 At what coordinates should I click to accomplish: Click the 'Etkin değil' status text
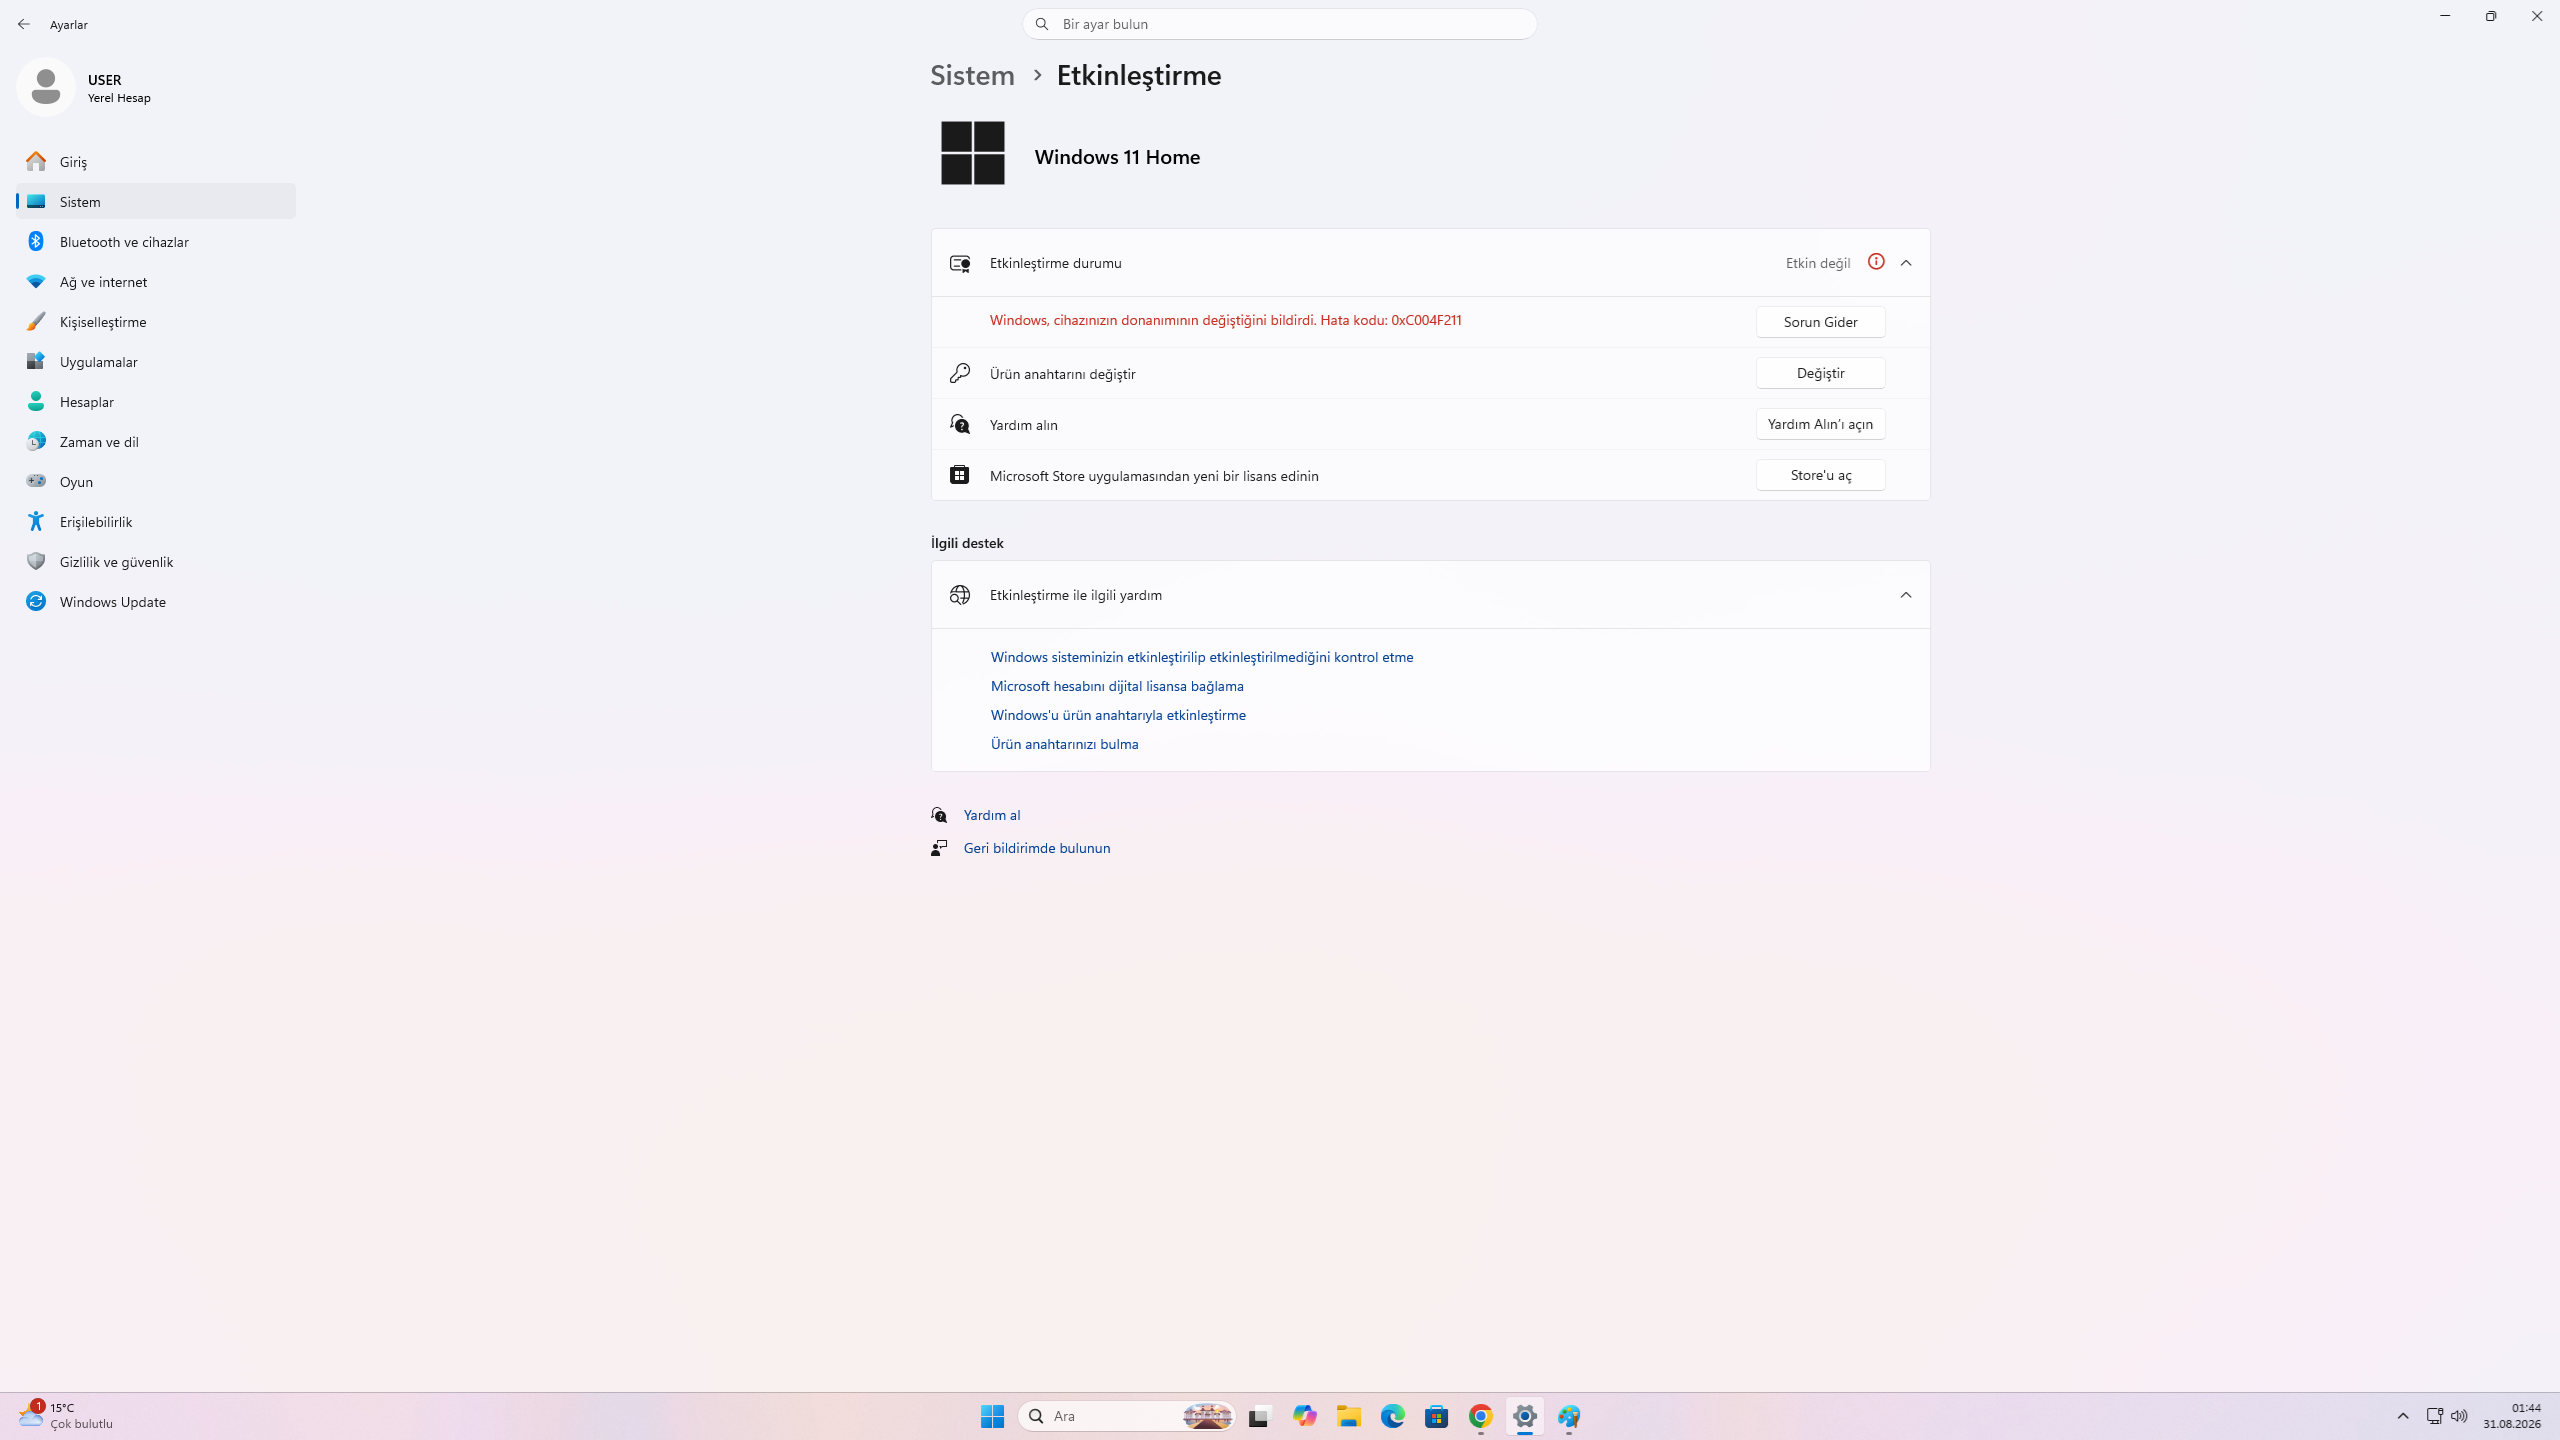pyautogui.click(x=1818, y=263)
